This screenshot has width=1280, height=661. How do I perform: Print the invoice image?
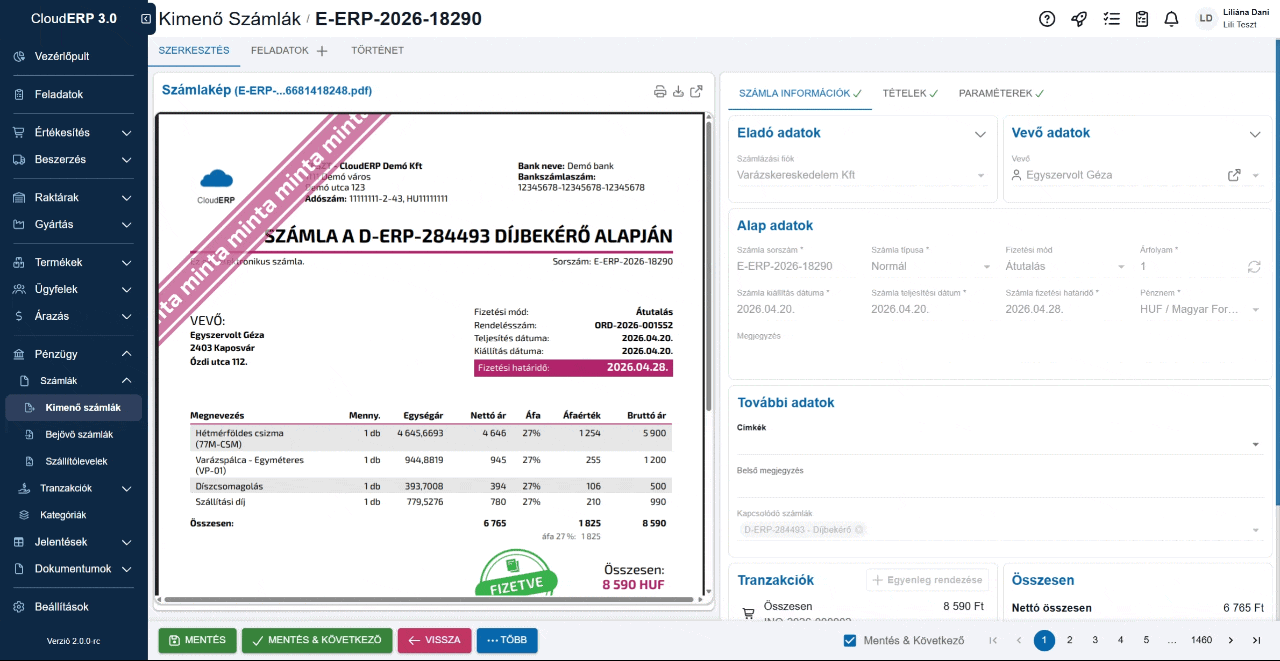coord(659,91)
